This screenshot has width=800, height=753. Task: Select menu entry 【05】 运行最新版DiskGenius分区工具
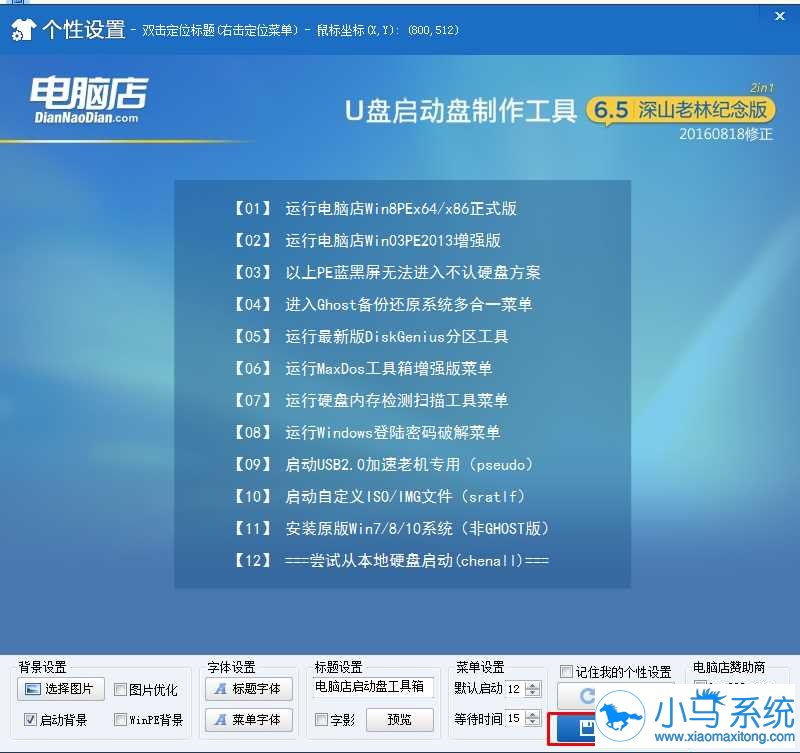(x=370, y=337)
